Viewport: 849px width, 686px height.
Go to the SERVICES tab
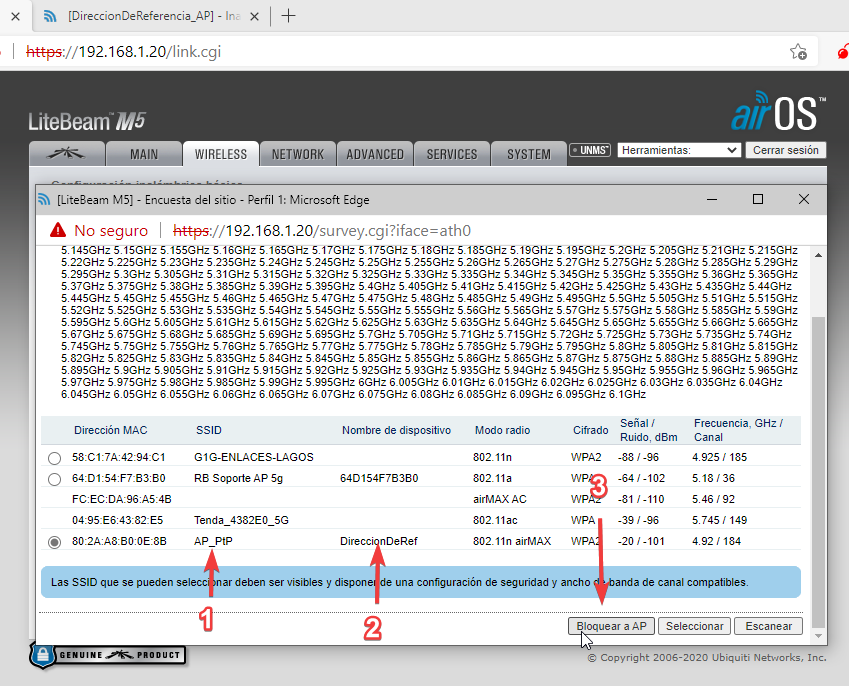(451, 154)
